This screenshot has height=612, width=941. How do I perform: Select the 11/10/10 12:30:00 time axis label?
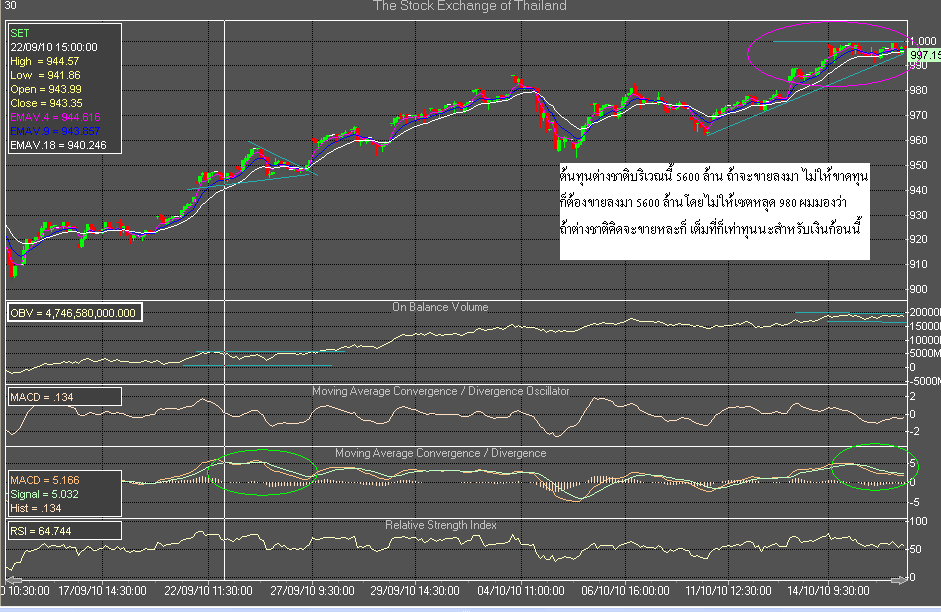pos(729,590)
